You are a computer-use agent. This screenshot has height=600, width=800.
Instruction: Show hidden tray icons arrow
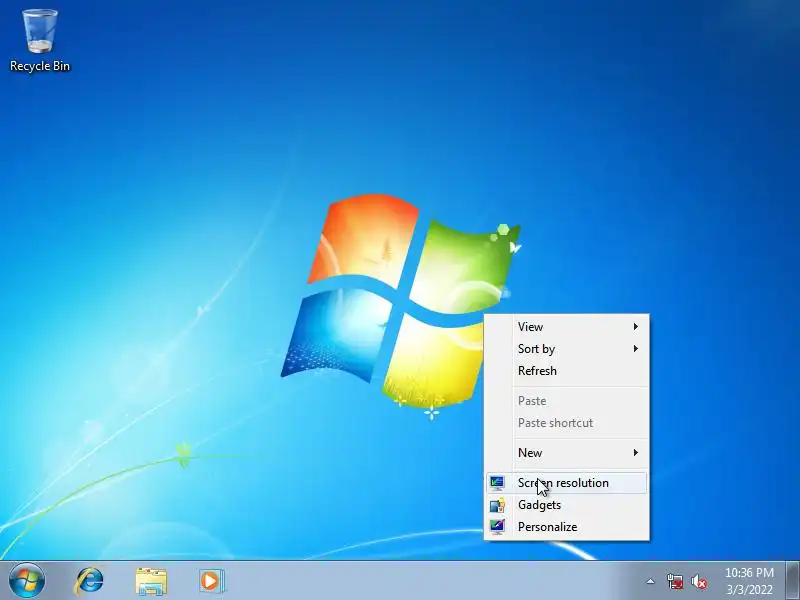point(650,581)
